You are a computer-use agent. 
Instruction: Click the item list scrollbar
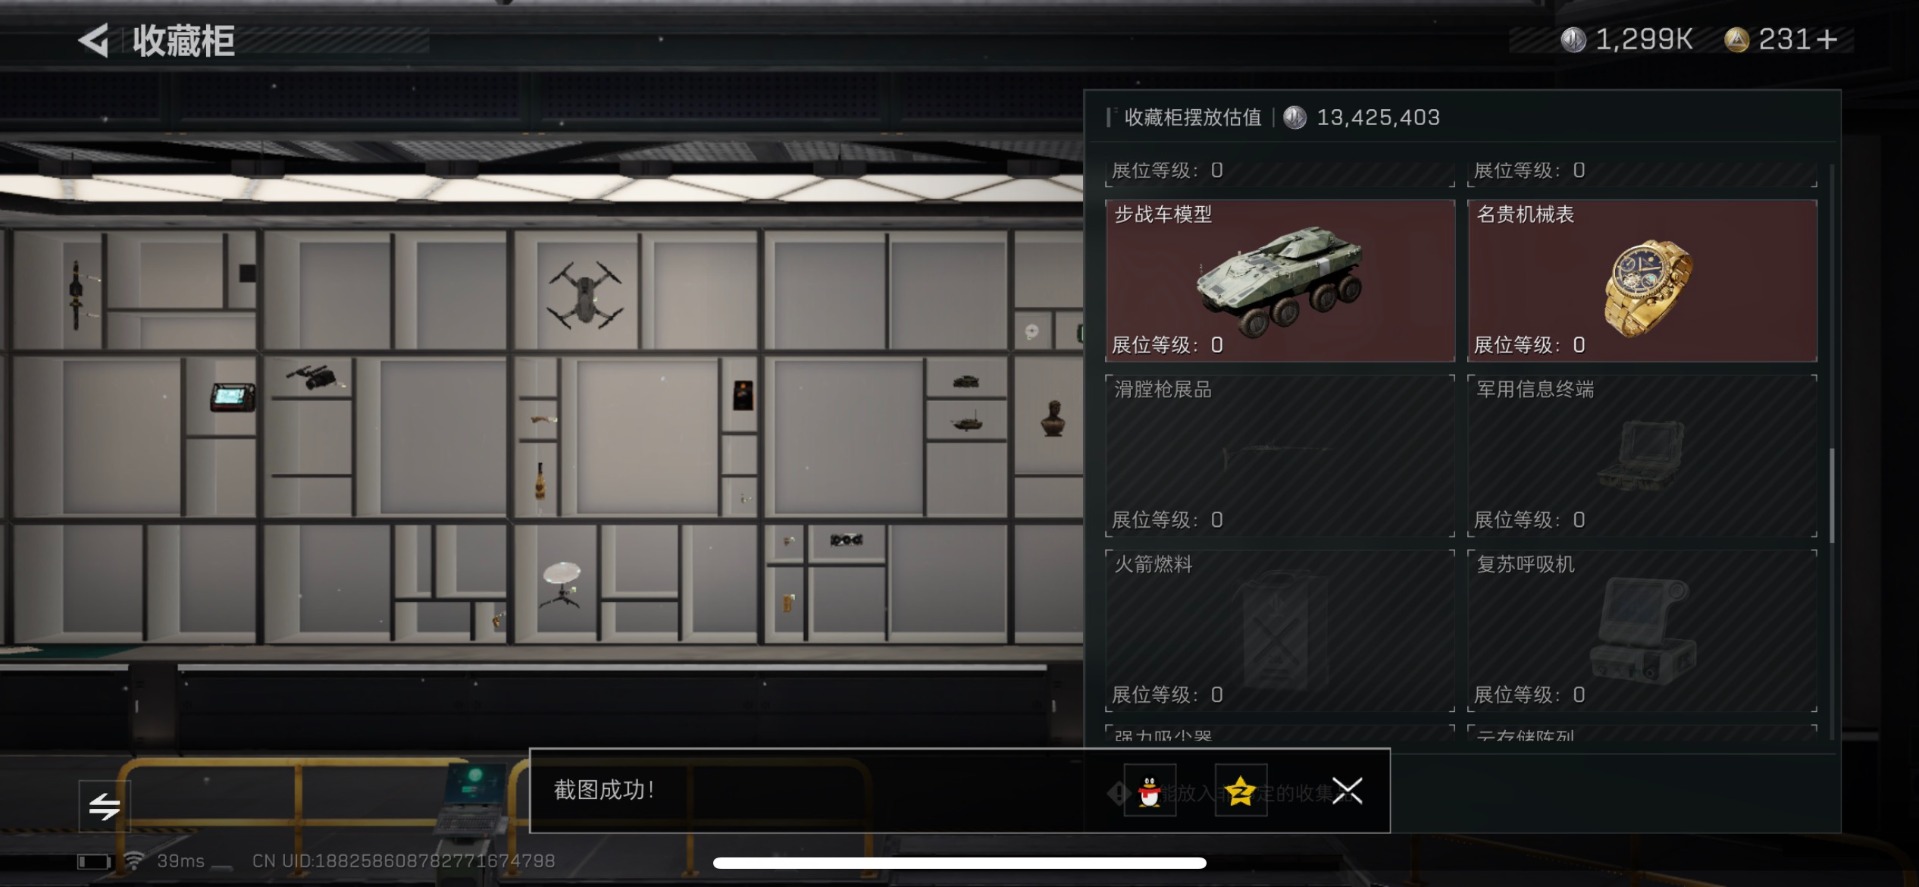[x=1832, y=495]
